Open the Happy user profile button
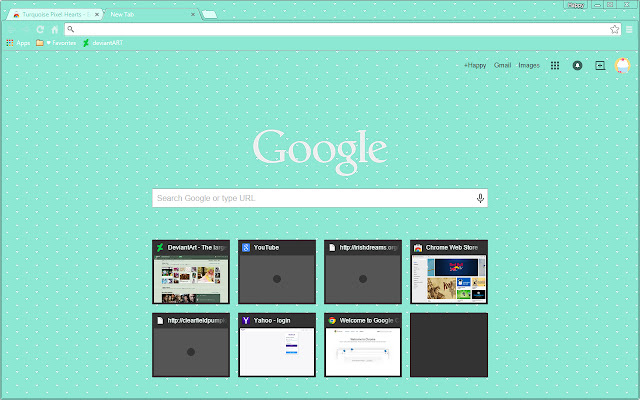 [576, 5]
